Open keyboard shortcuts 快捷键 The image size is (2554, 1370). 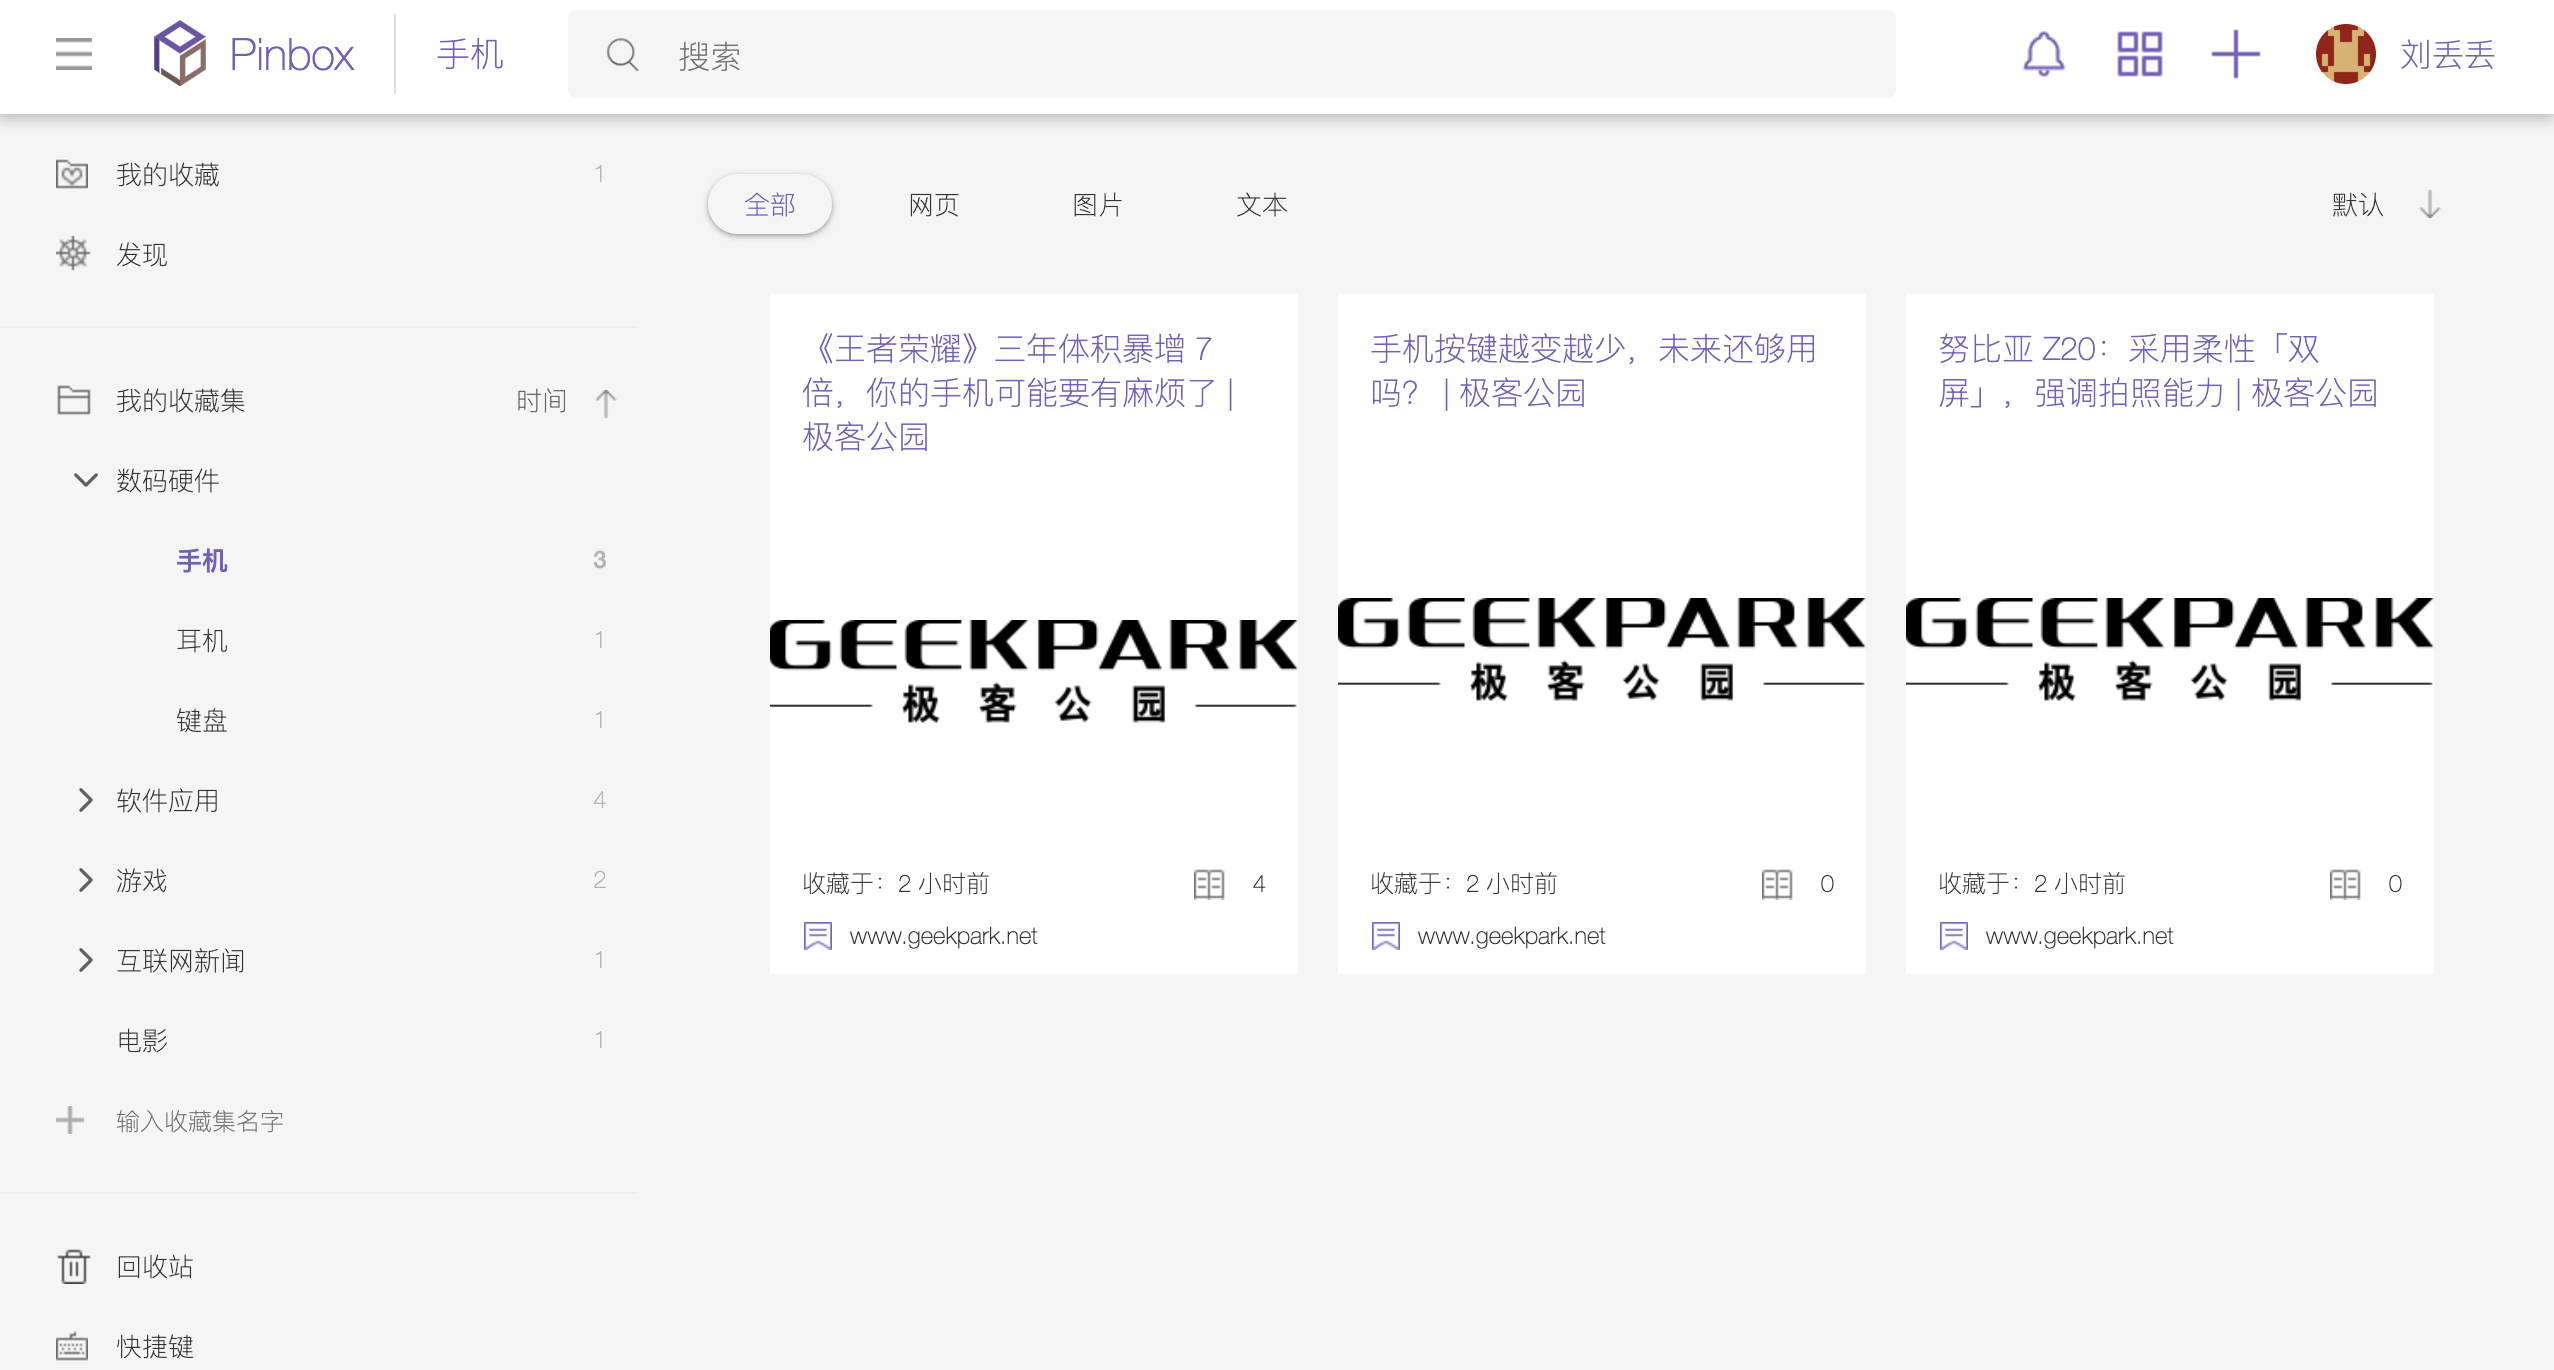click(x=154, y=1346)
